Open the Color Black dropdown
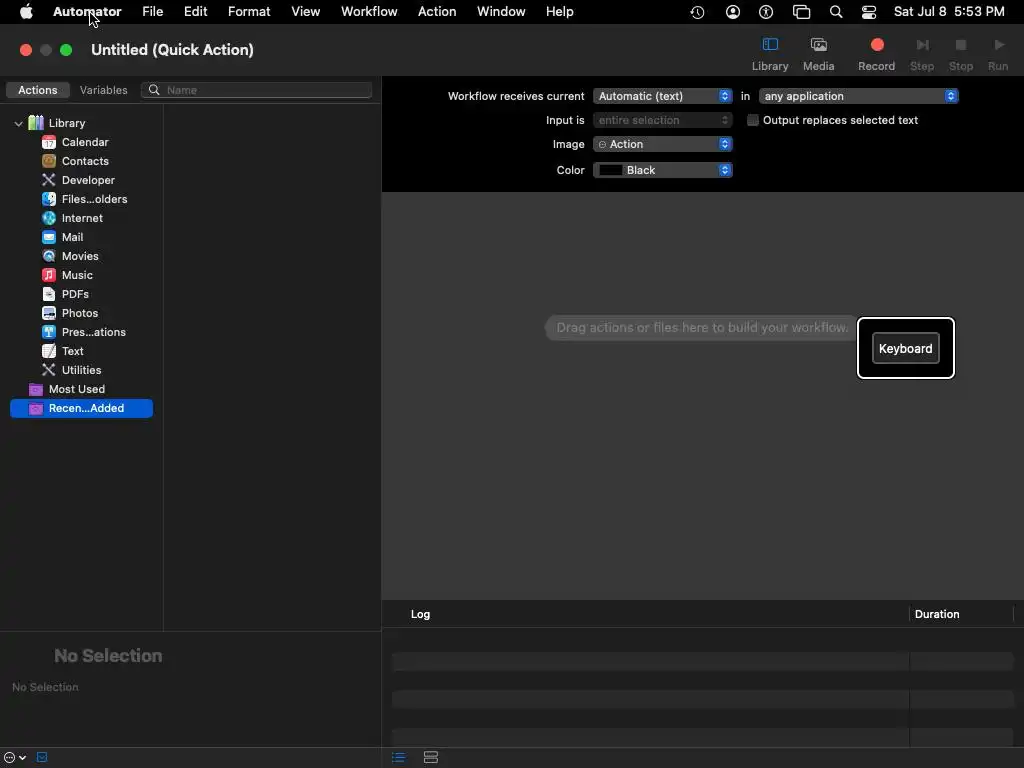 click(662, 170)
